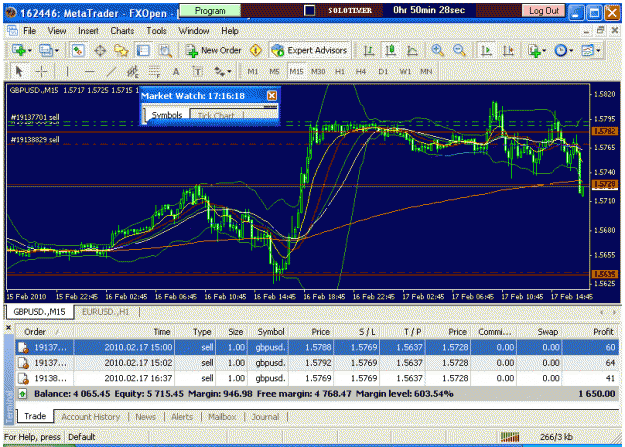Toggle the Chart Shift icon
The width and height of the screenshot is (625, 447).
point(508,51)
